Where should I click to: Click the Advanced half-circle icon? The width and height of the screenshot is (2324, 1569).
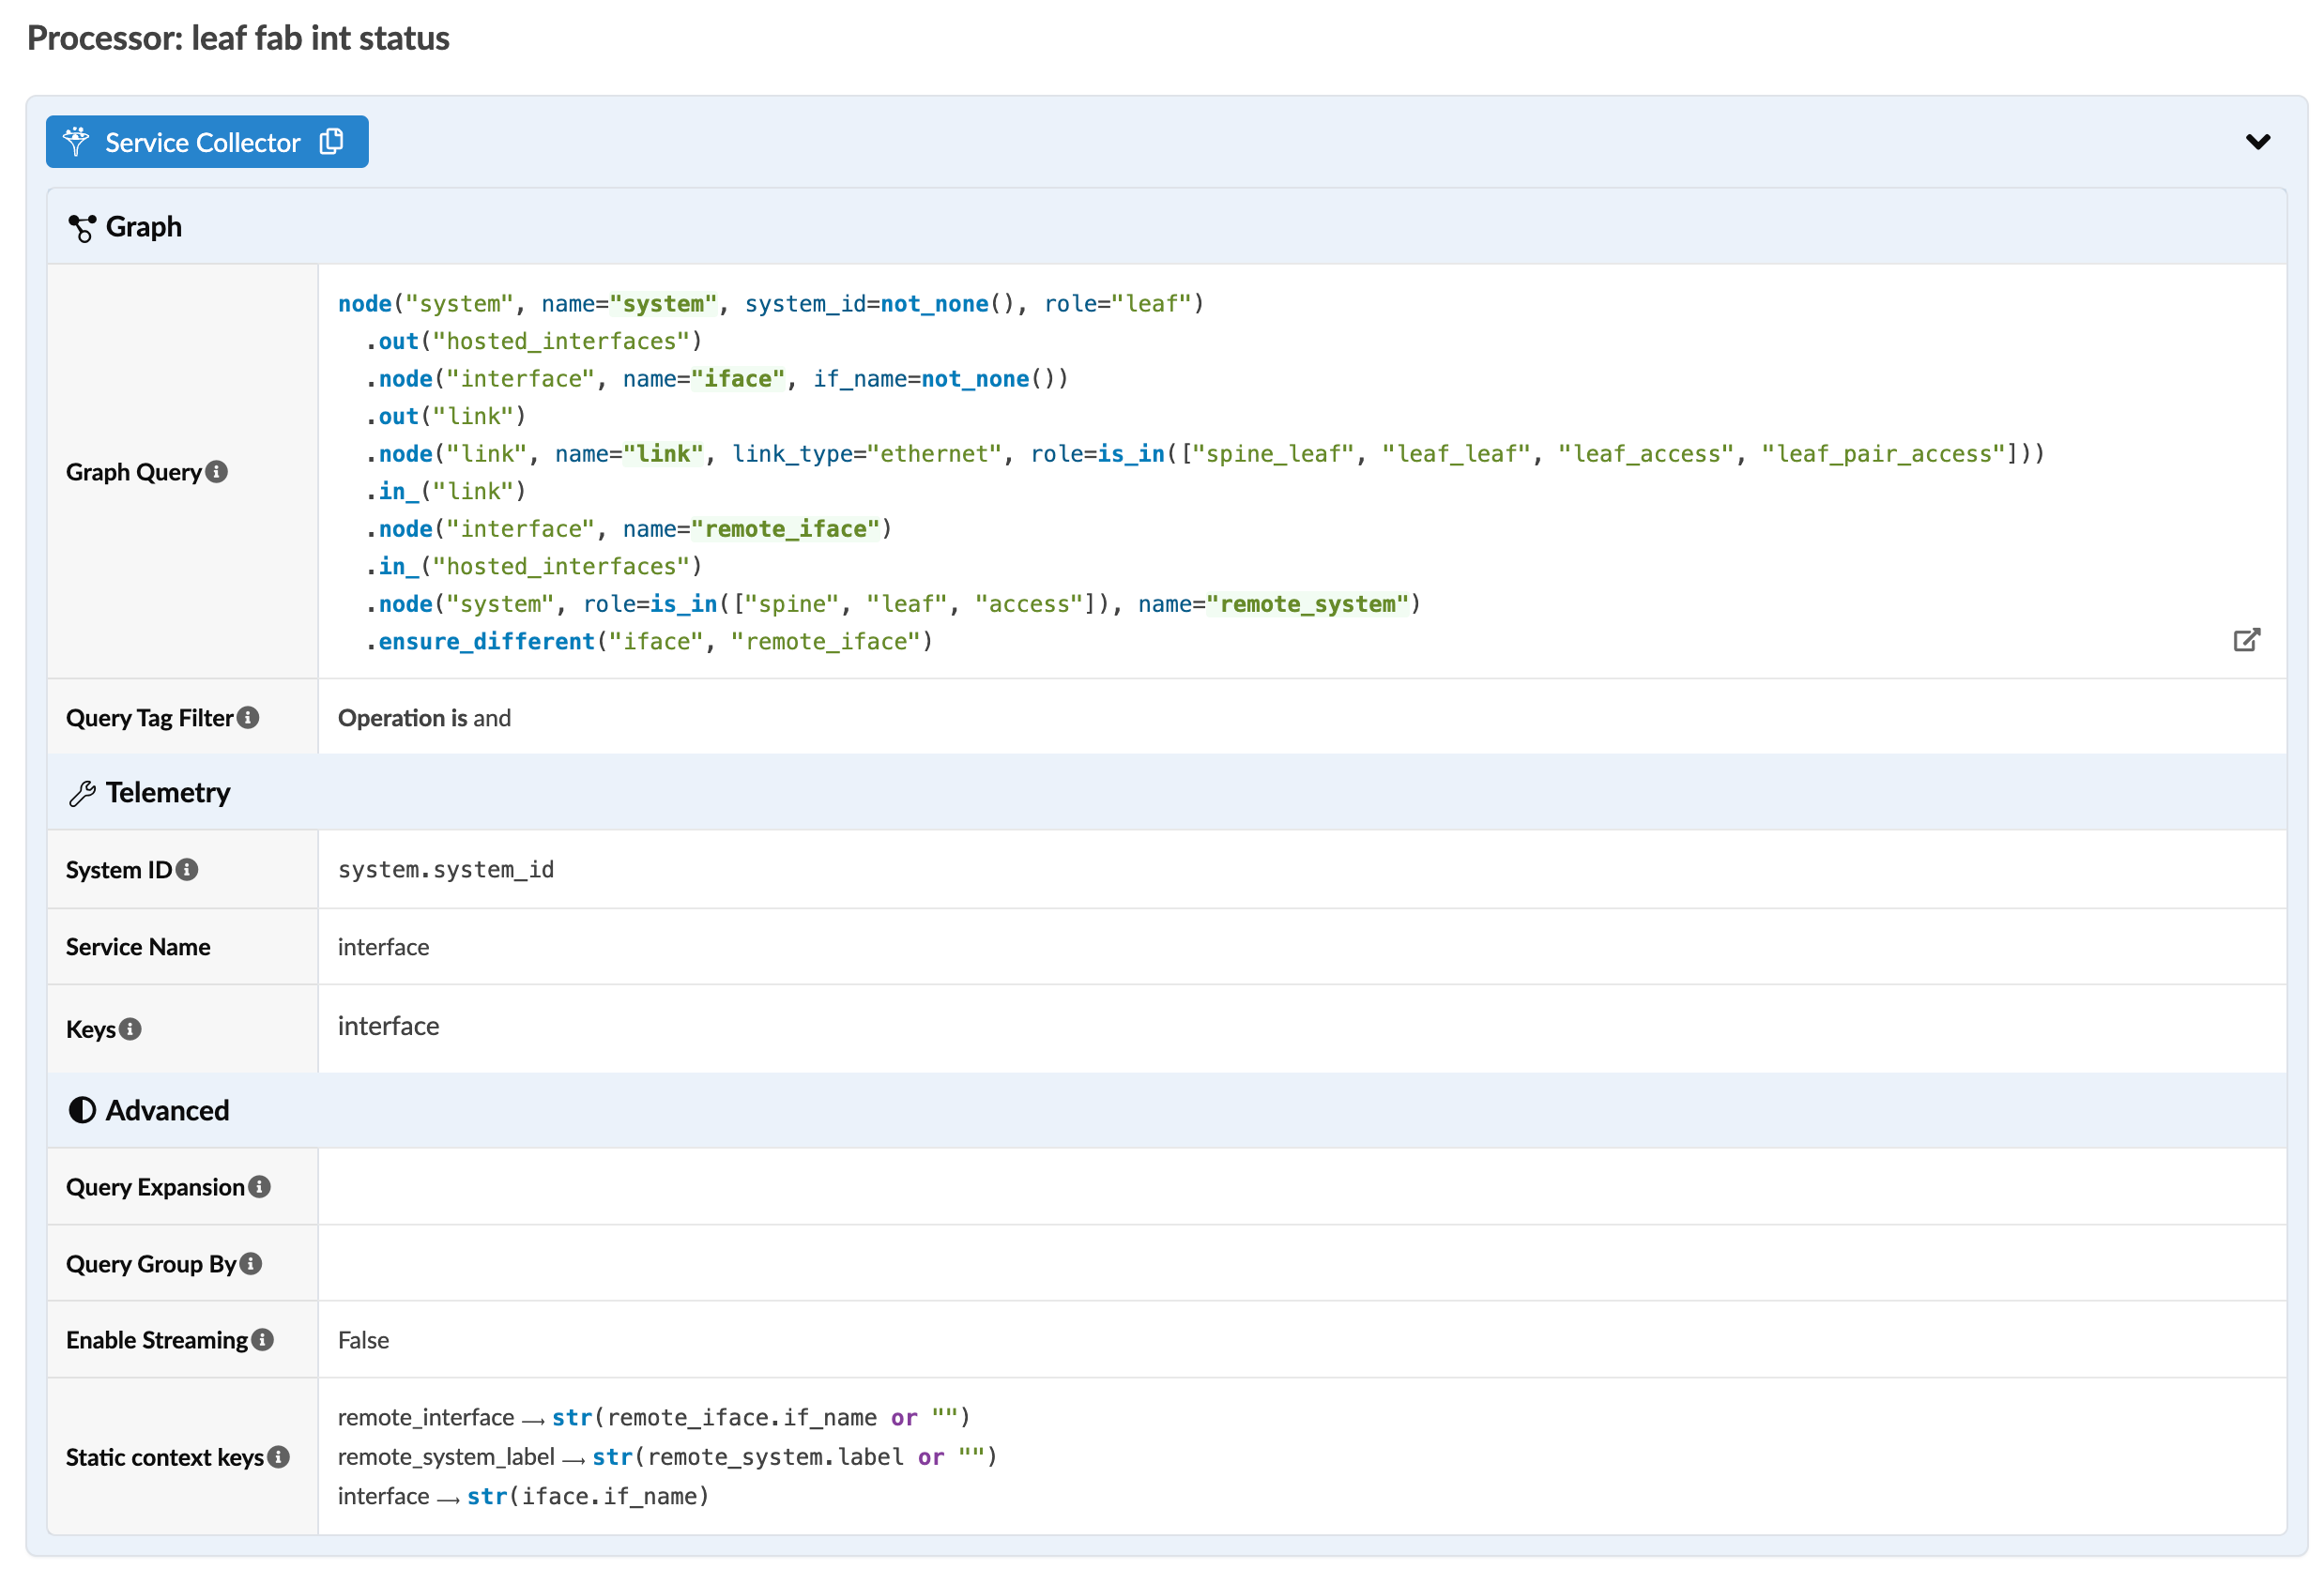click(82, 1110)
